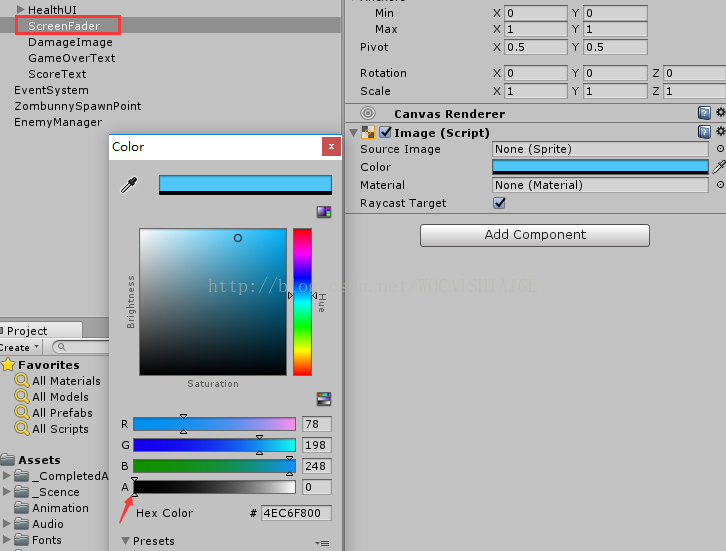
Task: Collapse the Presets section
Action: (x=125, y=540)
